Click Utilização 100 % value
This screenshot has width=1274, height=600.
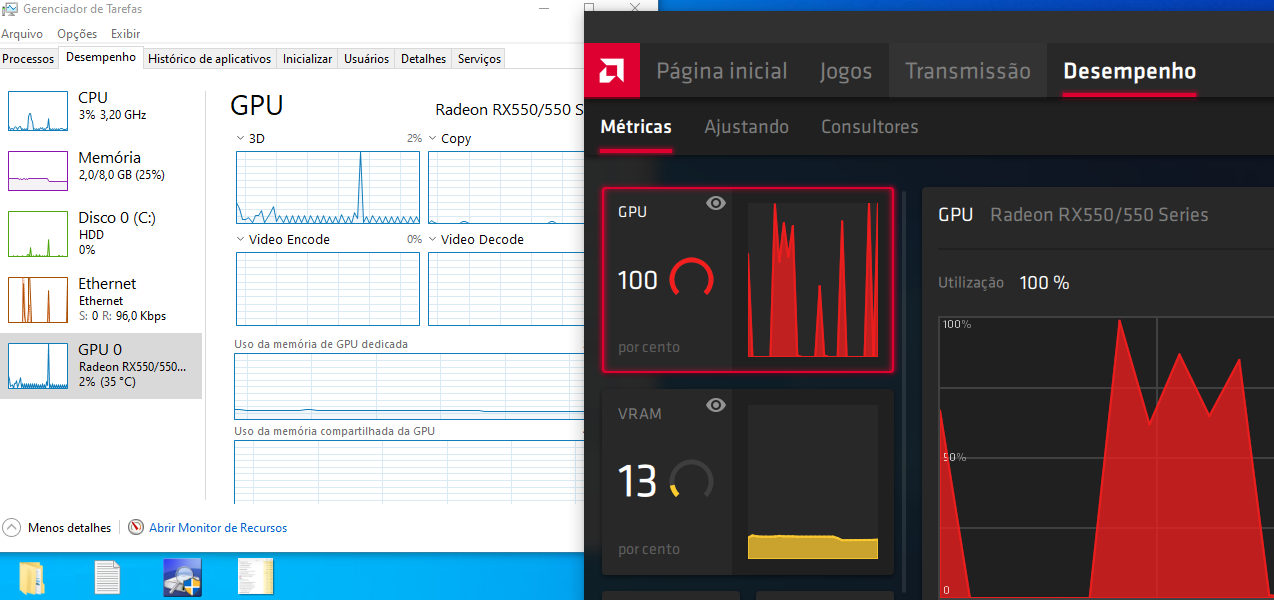pyautogui.click(x=1044, y=283)
